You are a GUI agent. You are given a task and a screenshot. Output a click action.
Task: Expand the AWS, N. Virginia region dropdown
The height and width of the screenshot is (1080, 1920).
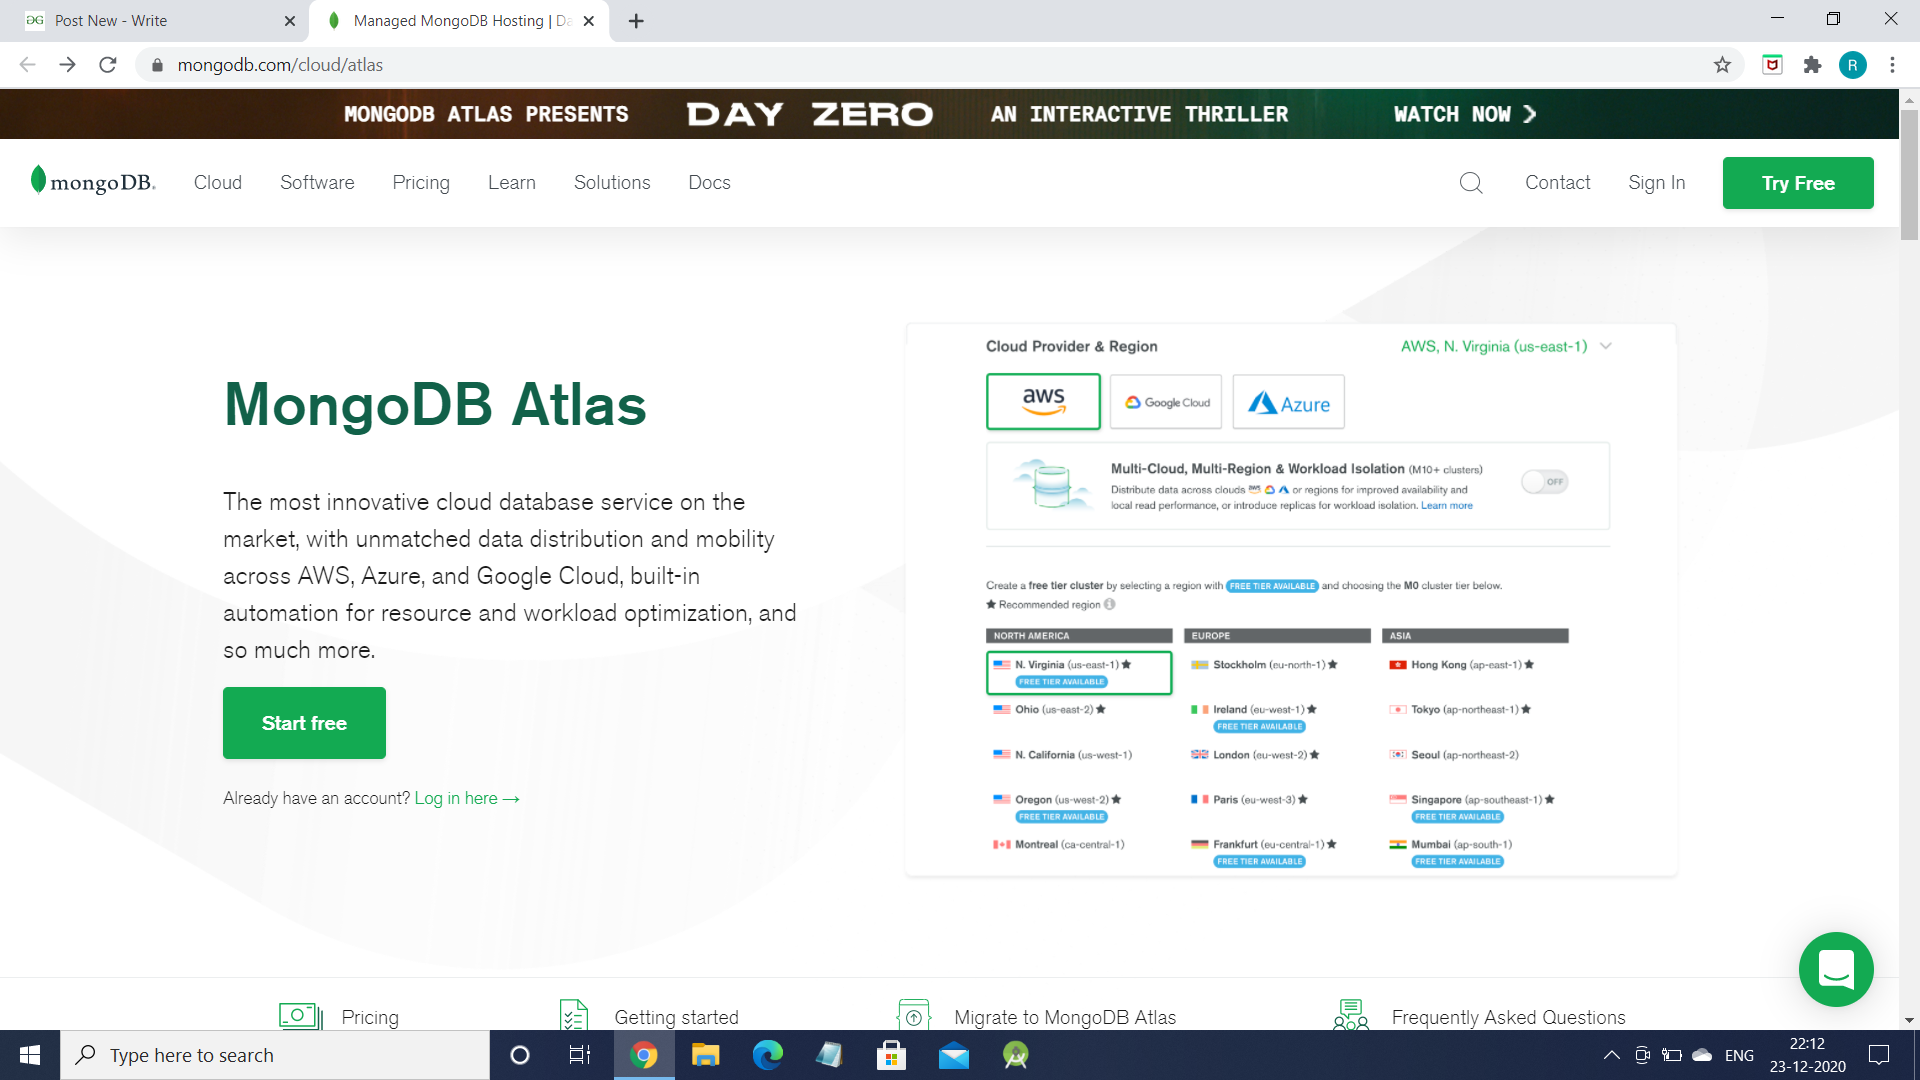coord(1506,346)
